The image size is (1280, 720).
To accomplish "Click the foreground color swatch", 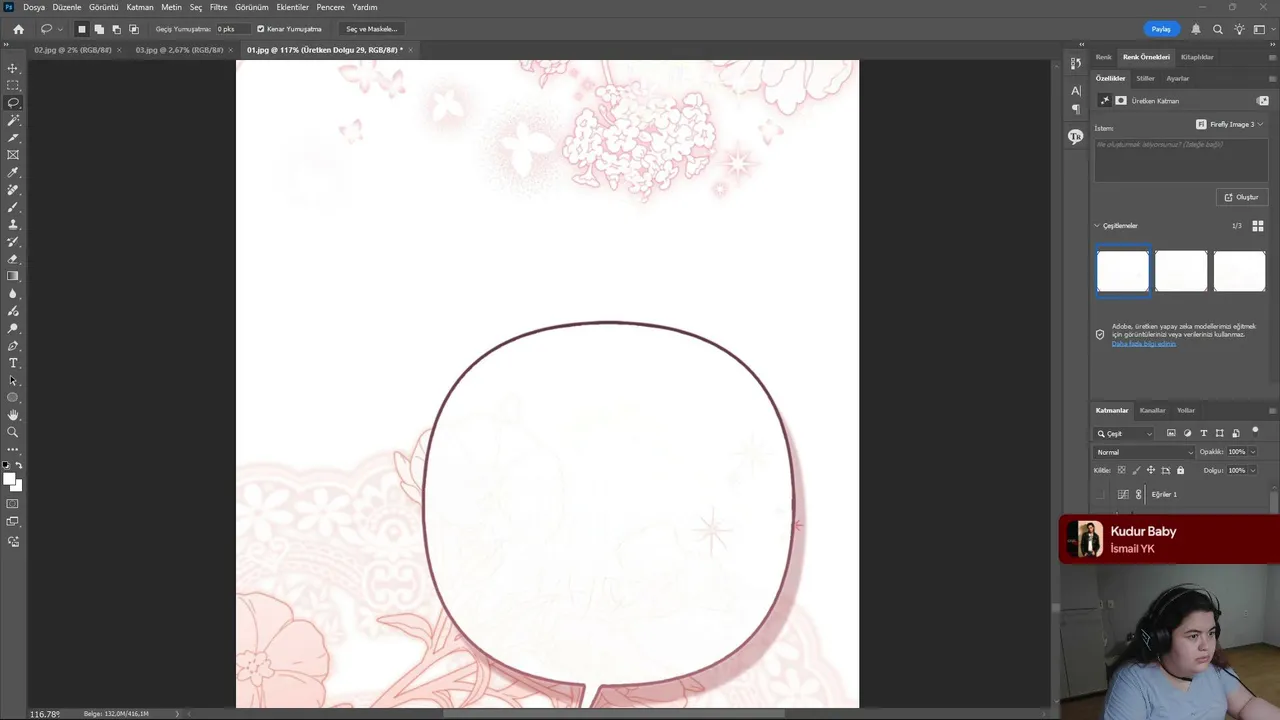I will (x=10, y=479).
